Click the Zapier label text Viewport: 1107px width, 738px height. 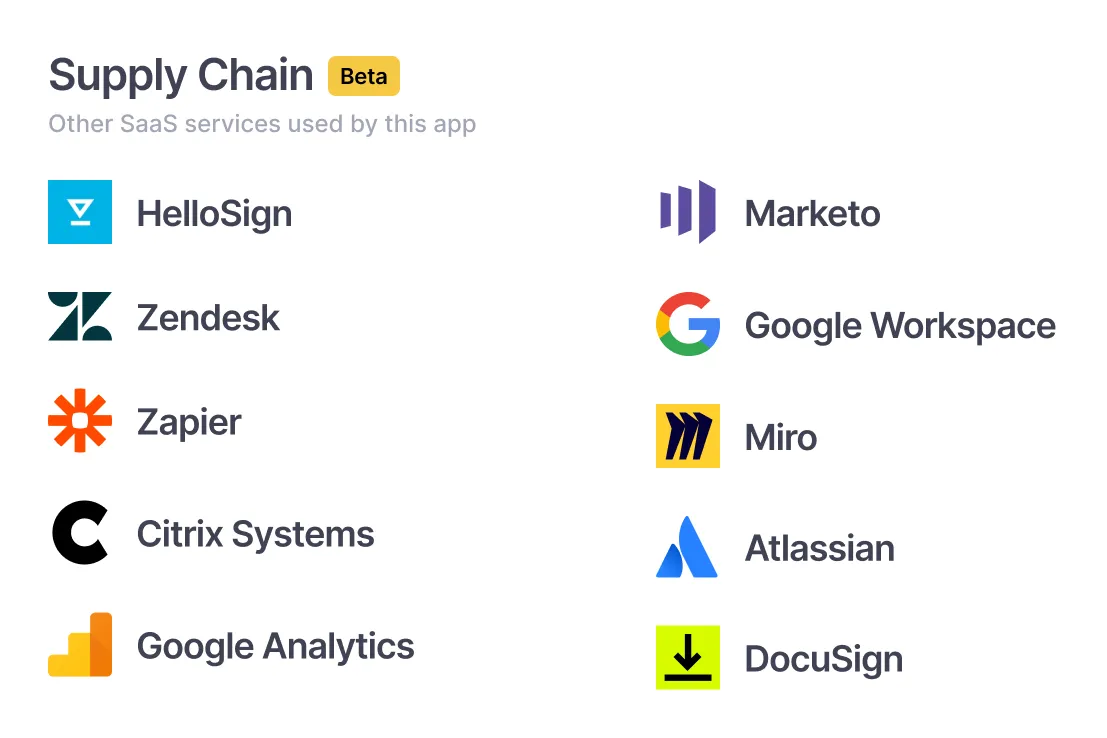pyautogui.click(x=190, y=421)
